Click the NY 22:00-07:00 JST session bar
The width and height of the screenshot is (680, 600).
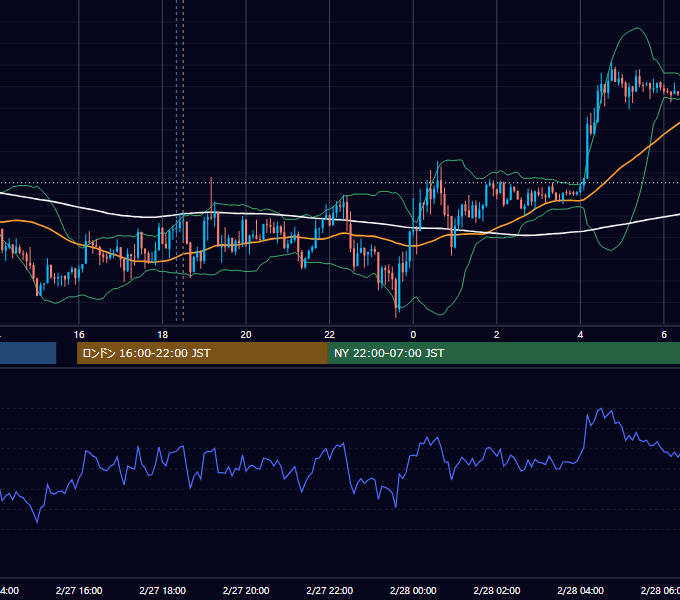click(x=503, y=353)
